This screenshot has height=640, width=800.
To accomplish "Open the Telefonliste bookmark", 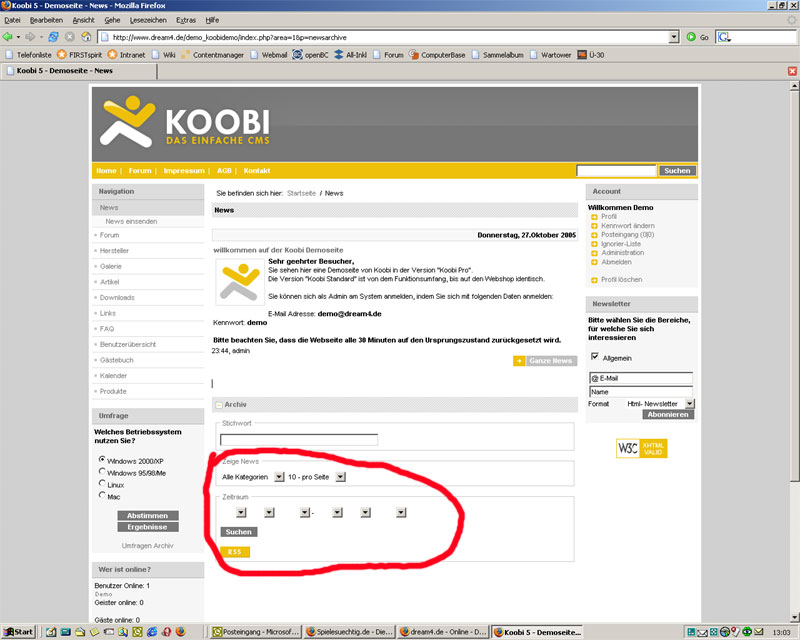I will tap(28, 55).
